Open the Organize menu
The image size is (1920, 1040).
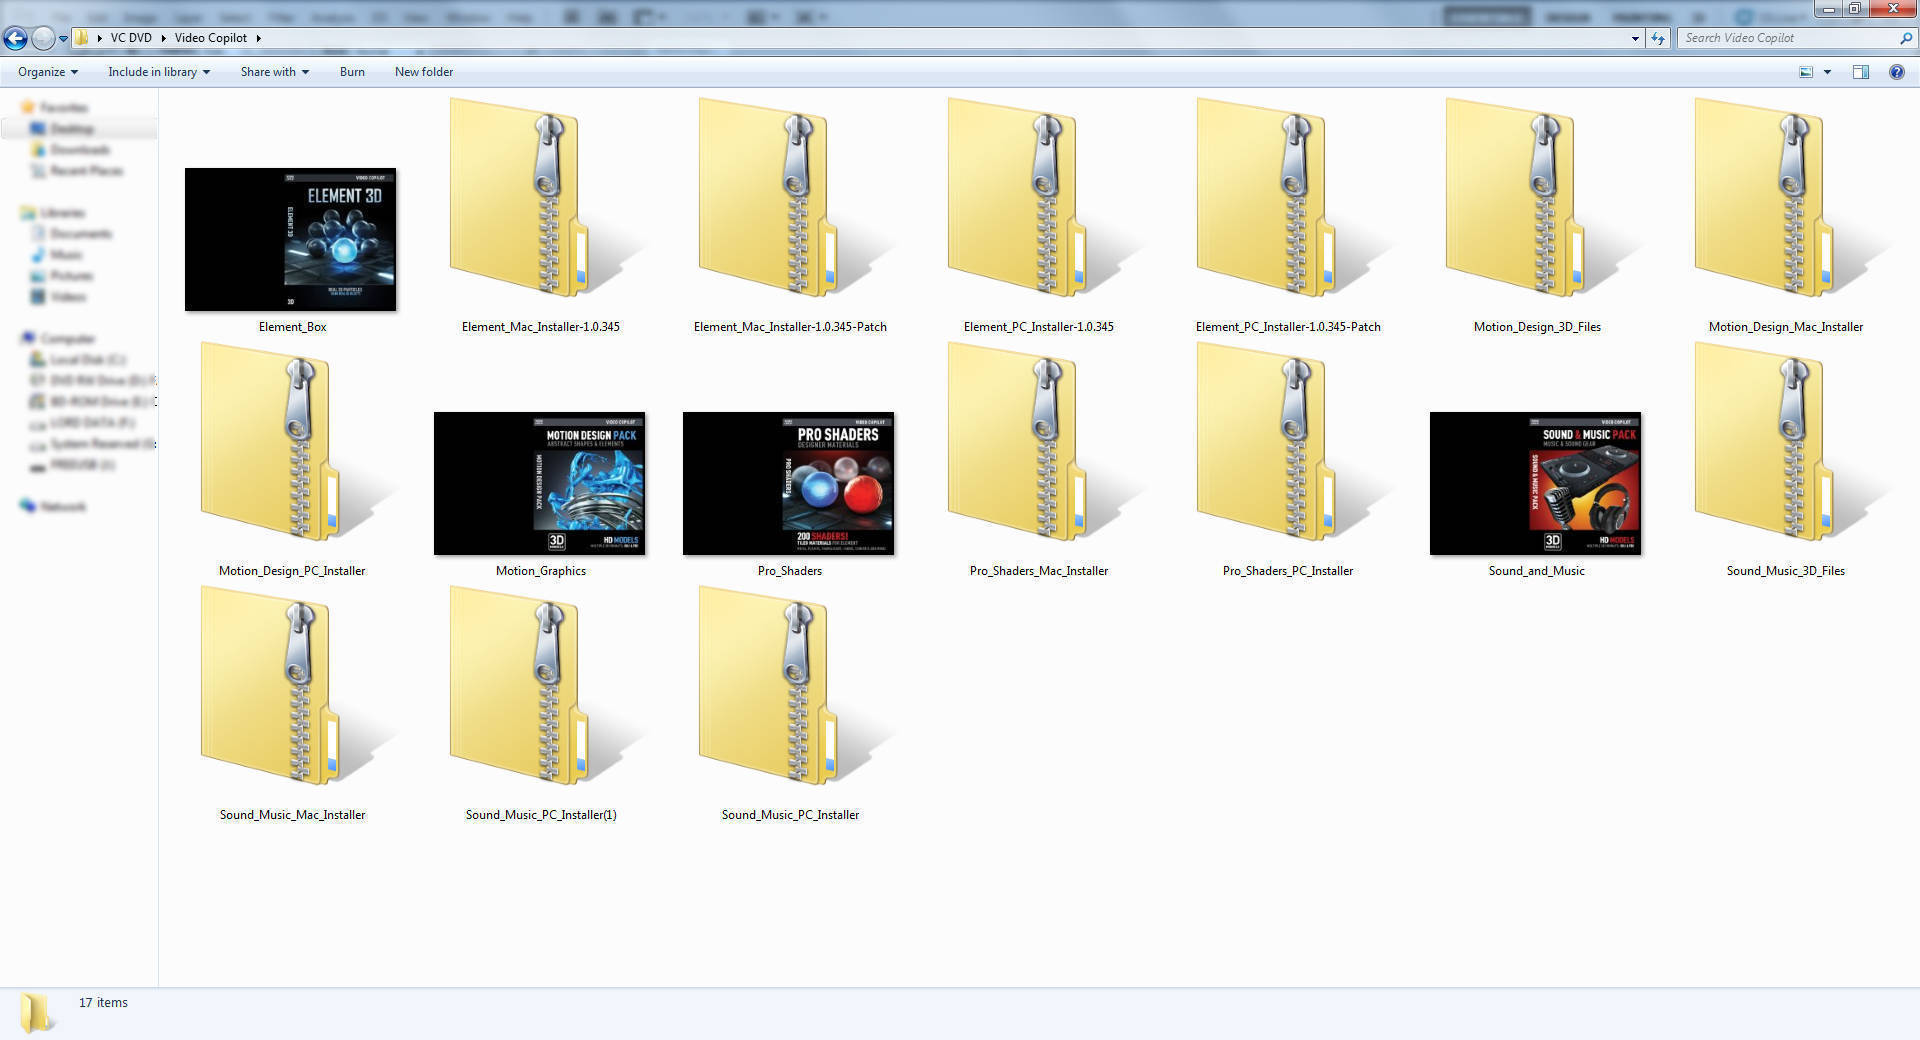(x=47, y=72)
